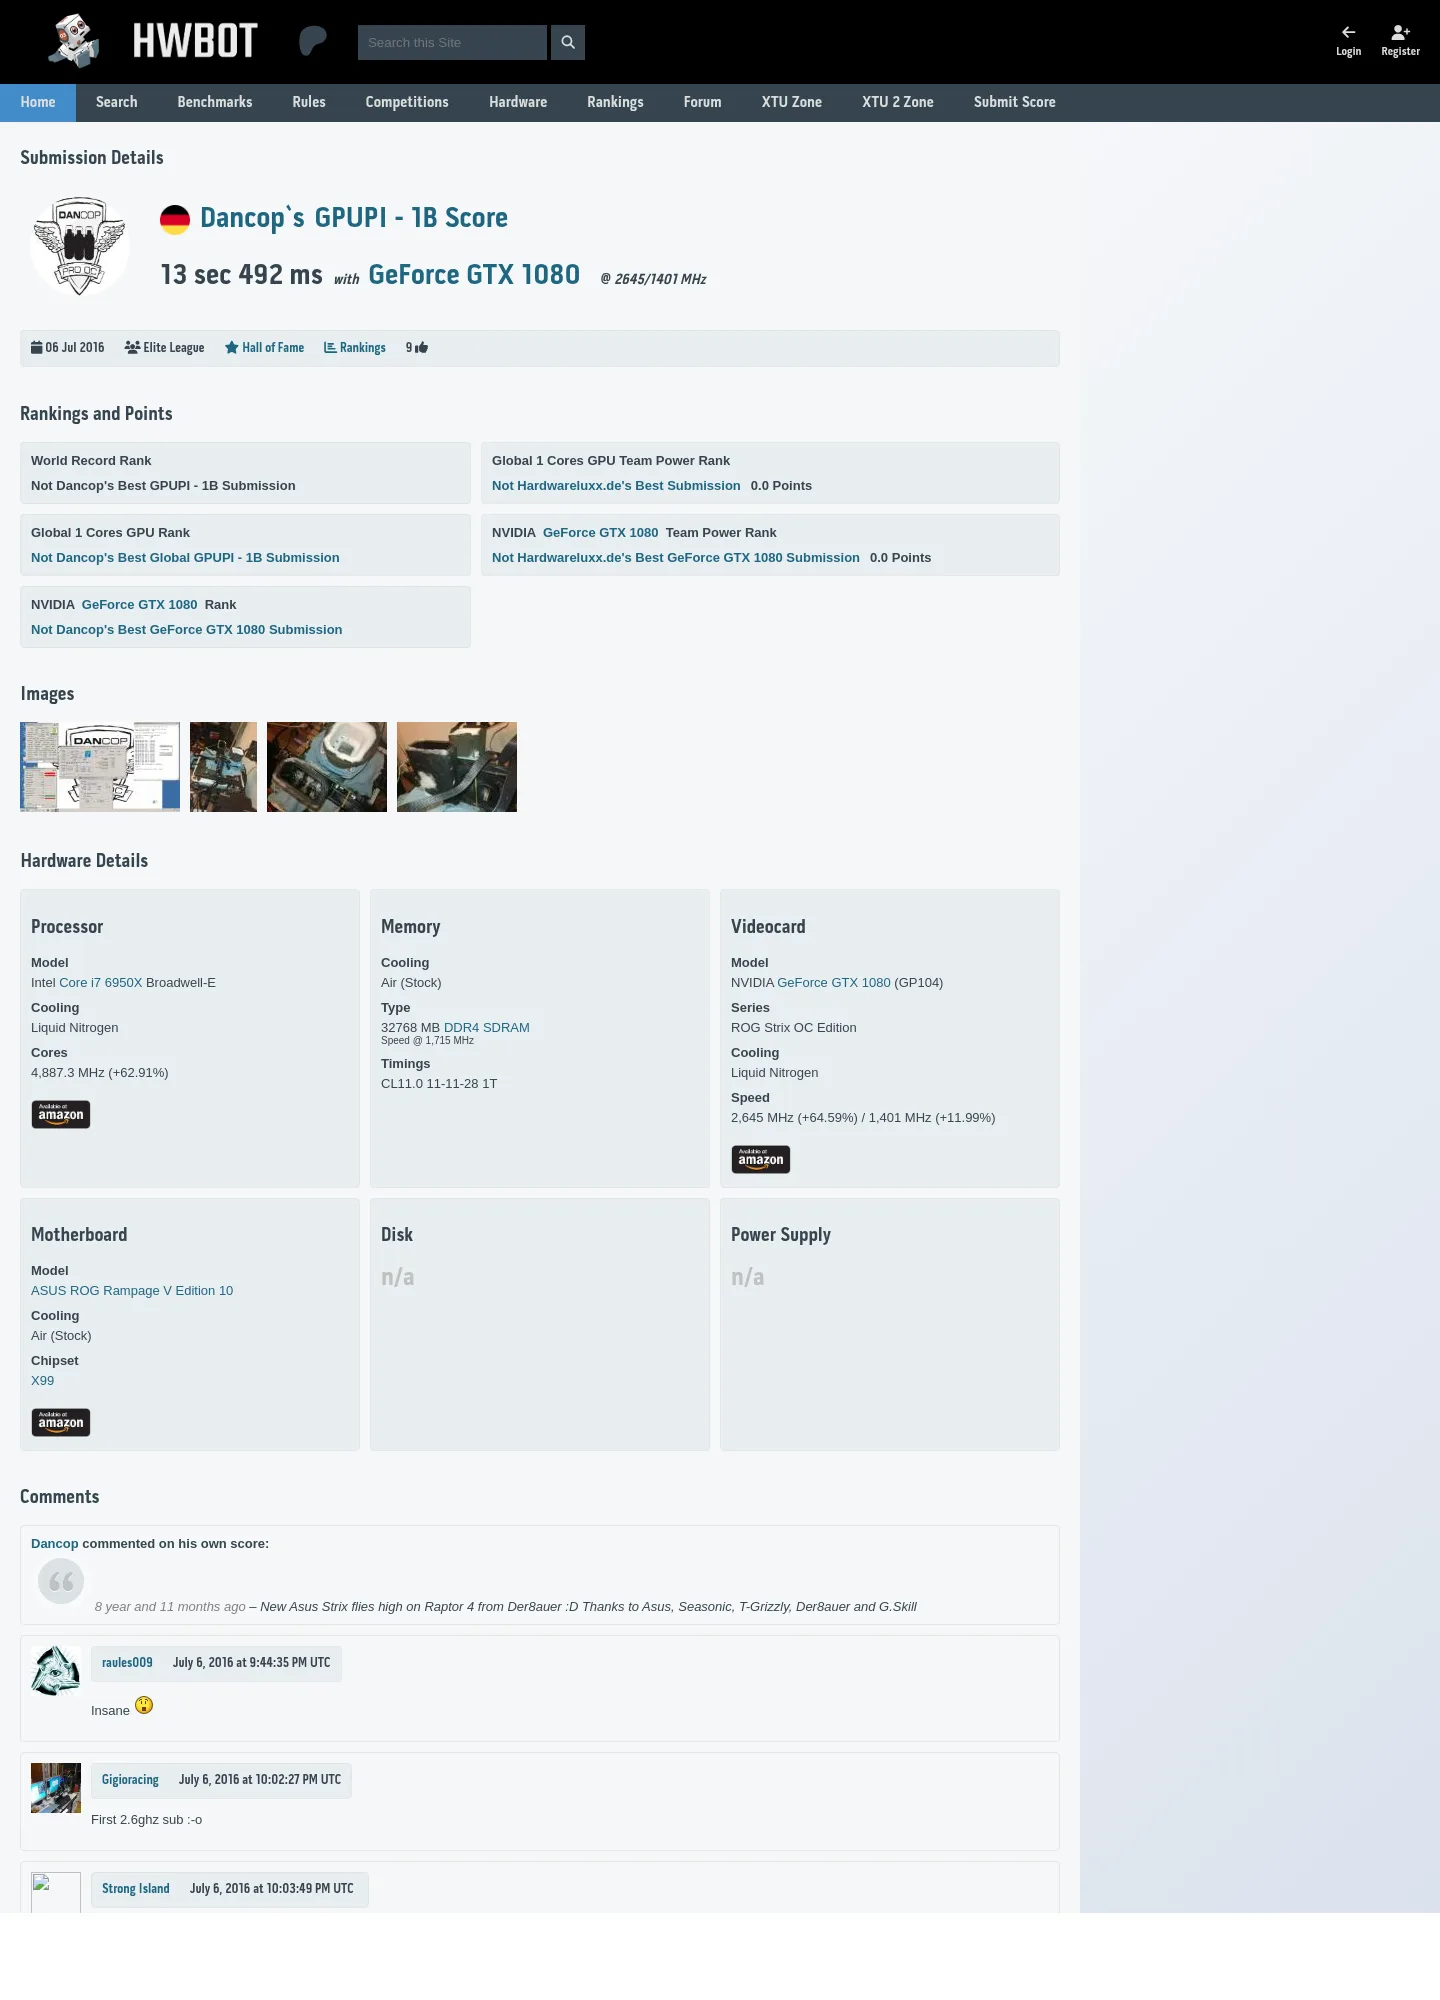The width and height of the screenshot is (1440, 2000).
Task: Click Strong Island's broken avatar image
Action: [x=56, y=1892]
